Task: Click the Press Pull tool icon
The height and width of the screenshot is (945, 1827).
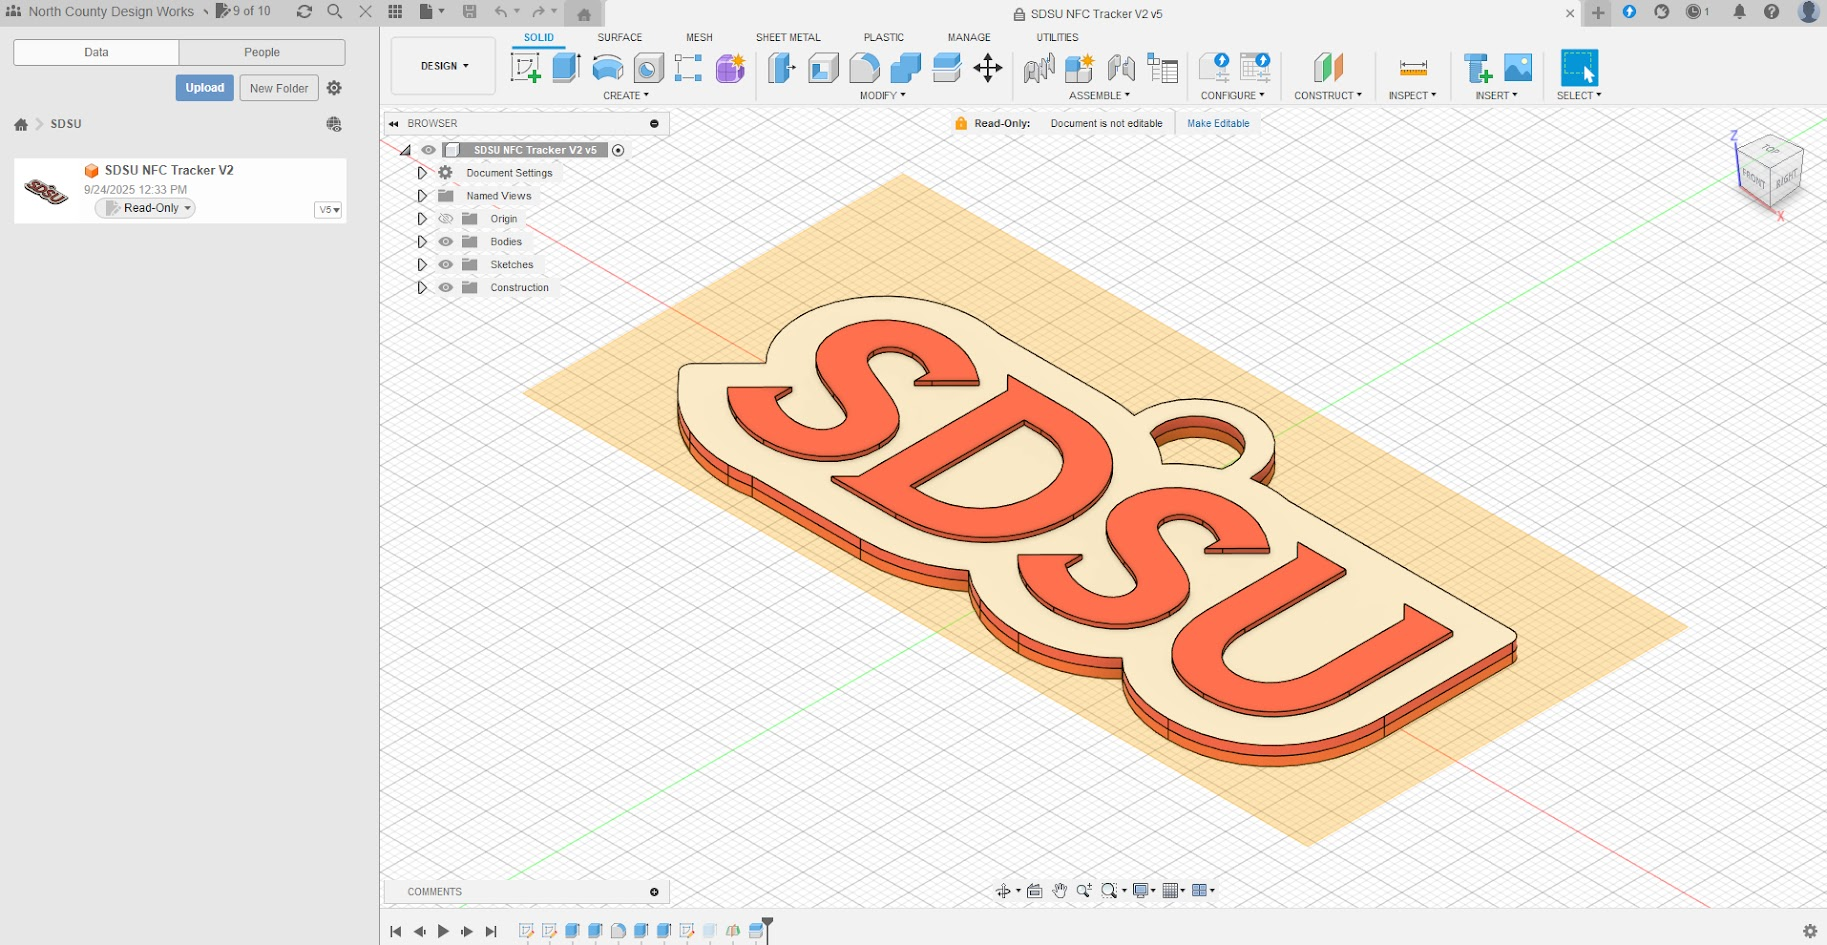Action: (x=782, y=68)
